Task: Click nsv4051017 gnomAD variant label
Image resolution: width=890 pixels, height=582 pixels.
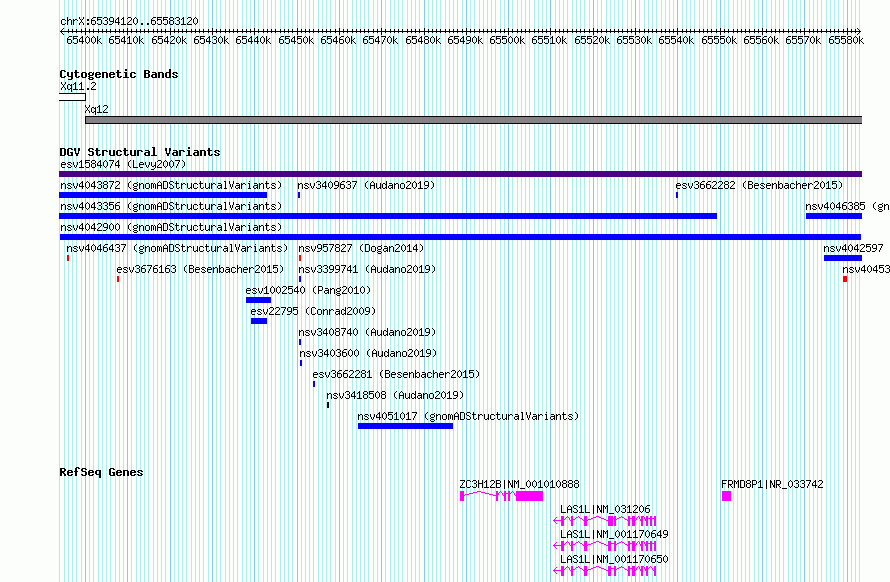Action: pos(468,417)
